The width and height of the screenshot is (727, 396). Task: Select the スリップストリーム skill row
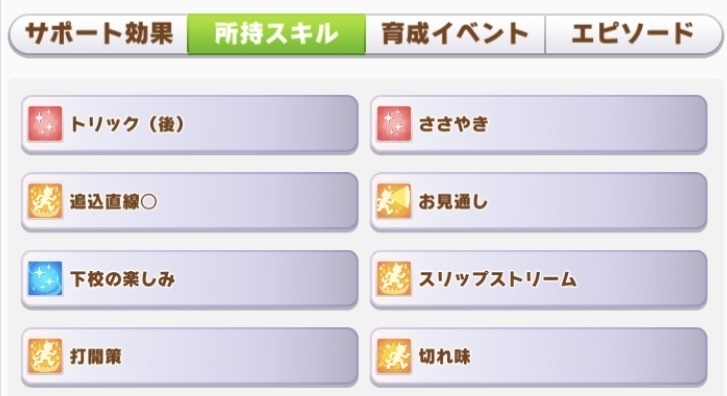tap(538, 279)
